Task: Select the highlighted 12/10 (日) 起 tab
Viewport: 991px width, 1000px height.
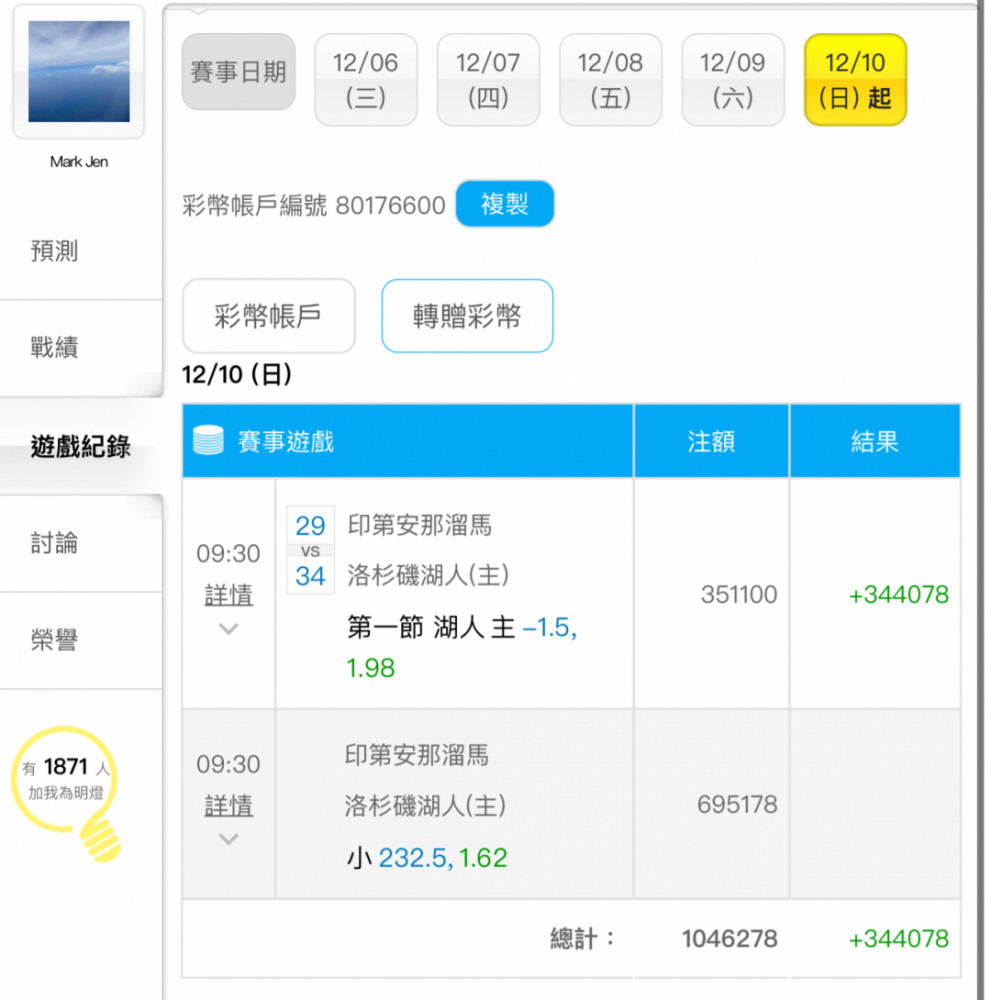Action: [x=855, y=80]
